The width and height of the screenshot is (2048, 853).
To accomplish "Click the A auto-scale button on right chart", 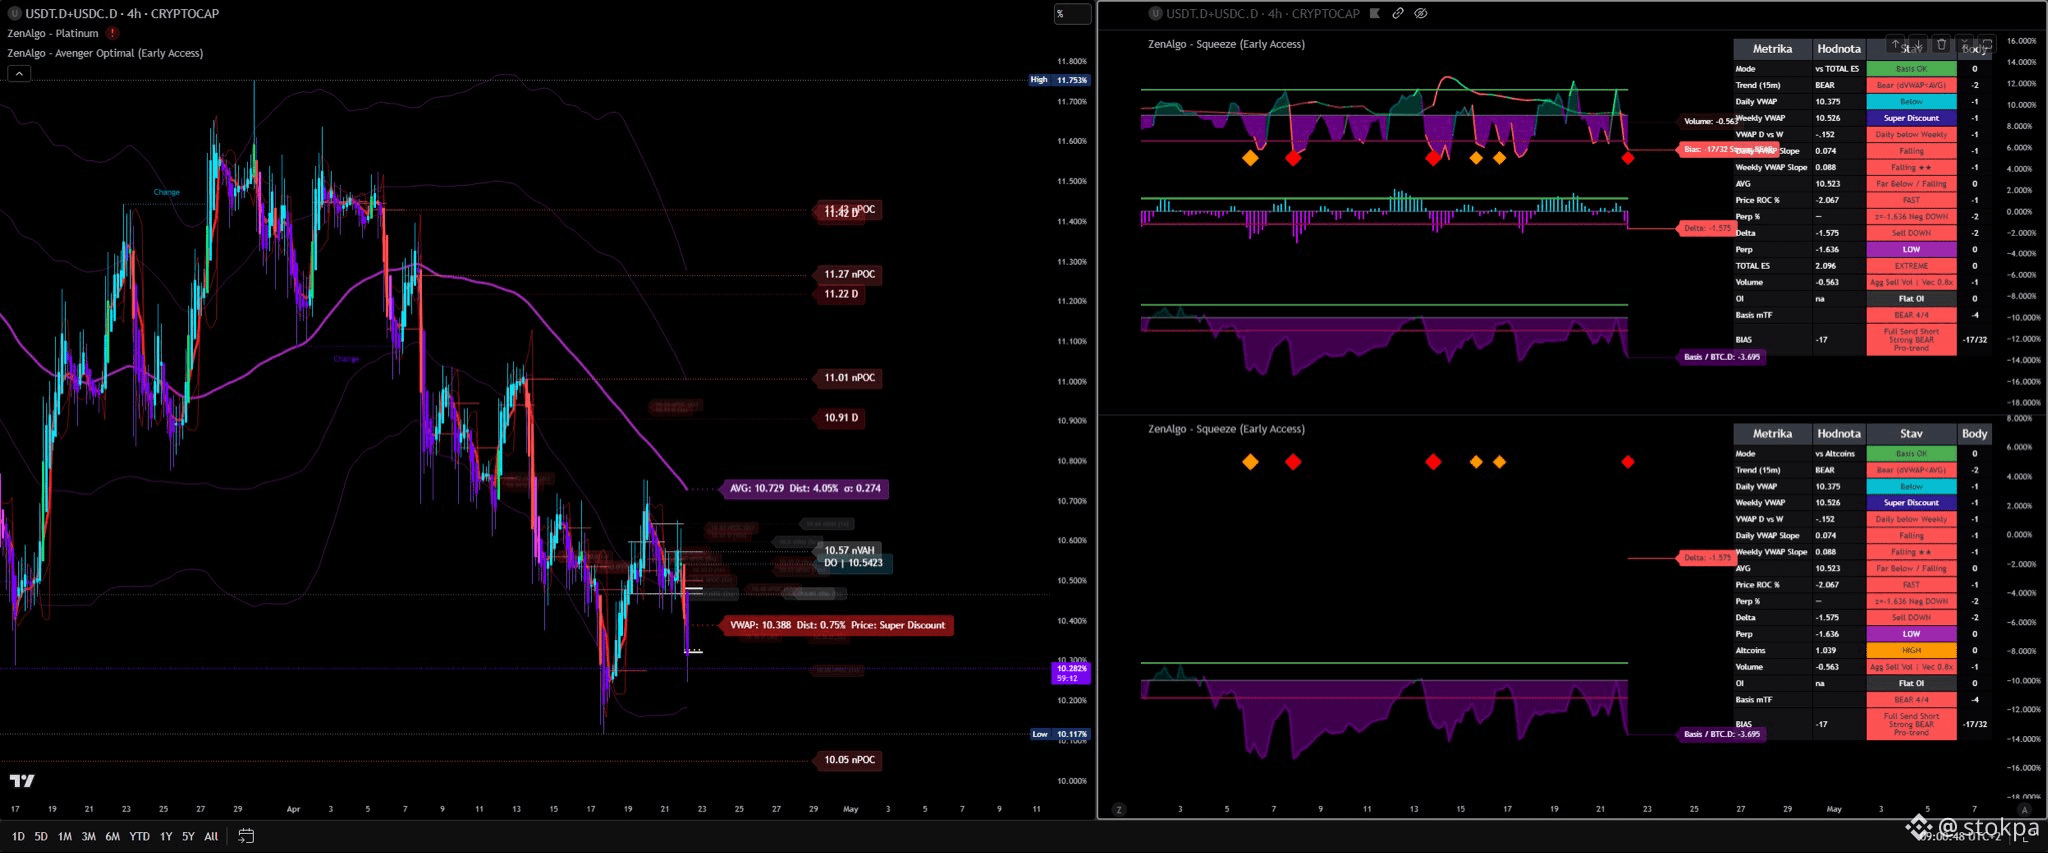I will point(2025,809).
